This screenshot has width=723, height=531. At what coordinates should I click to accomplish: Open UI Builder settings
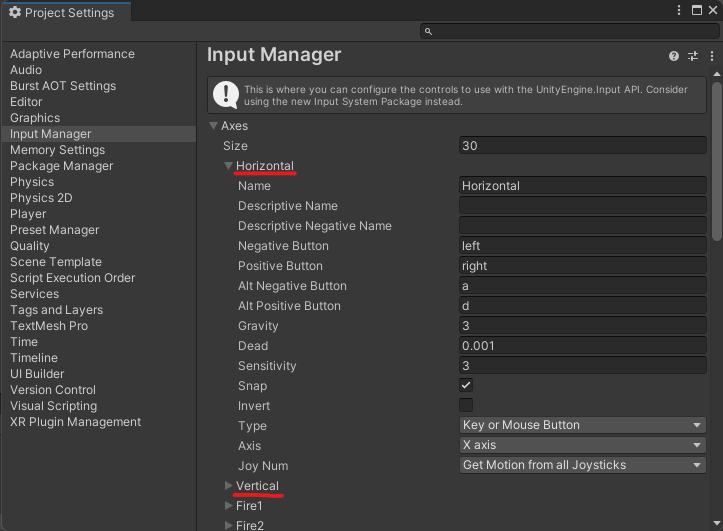pos(37,374)
